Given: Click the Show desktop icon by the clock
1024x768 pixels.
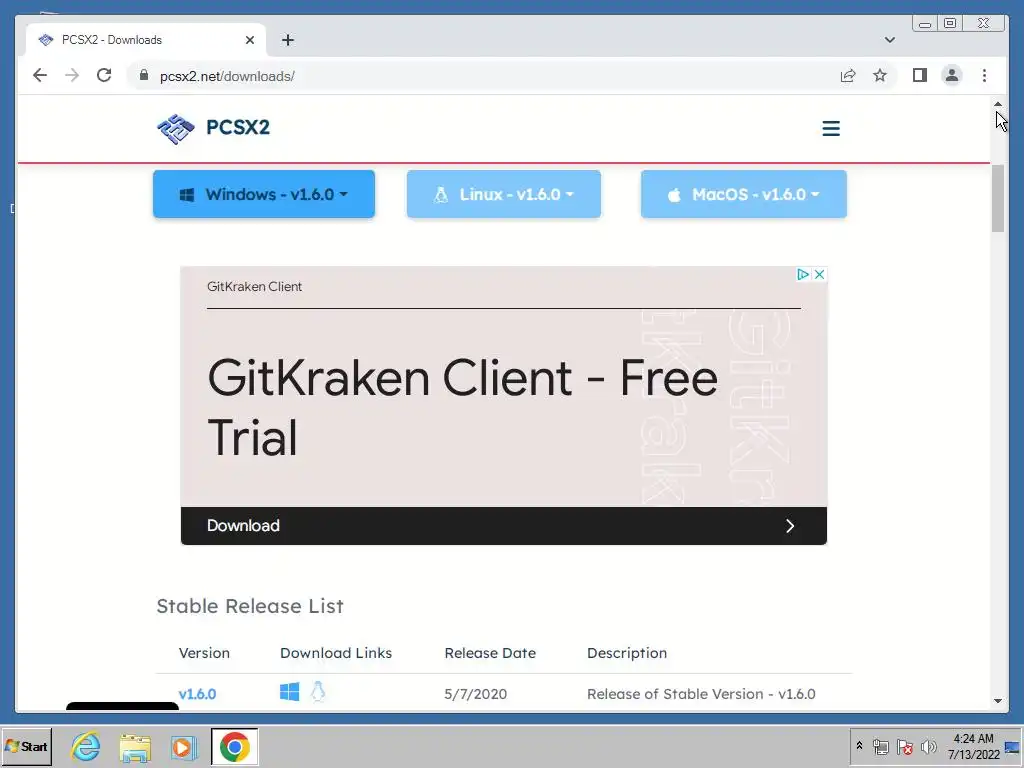Looking at the screenshot, I should click(x=1012, y=746).
